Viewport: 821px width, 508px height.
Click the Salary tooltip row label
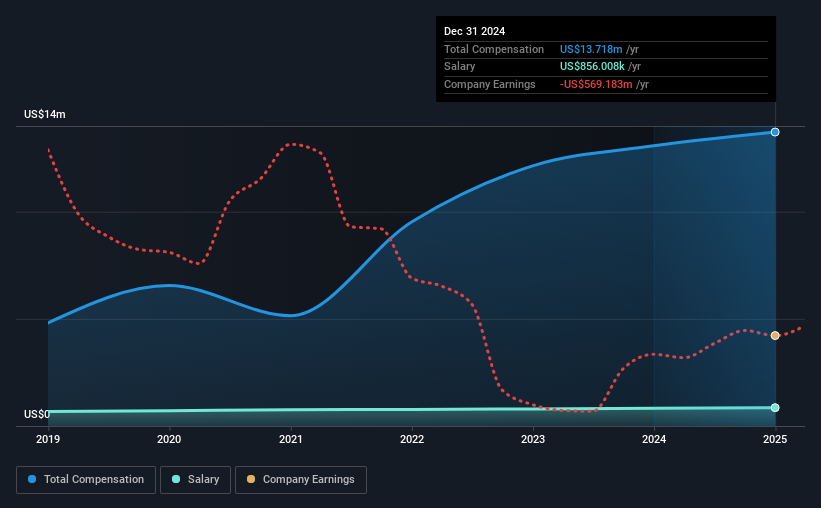click(x=460, y=67)
